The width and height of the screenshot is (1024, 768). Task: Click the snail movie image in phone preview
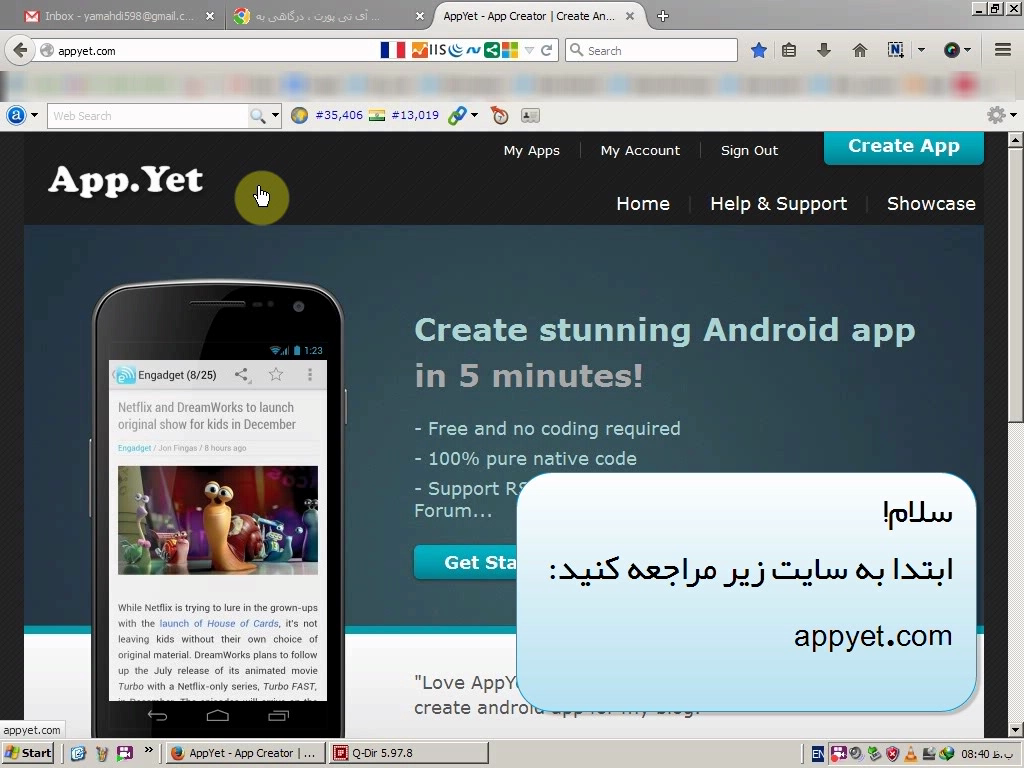click(217, 520)
